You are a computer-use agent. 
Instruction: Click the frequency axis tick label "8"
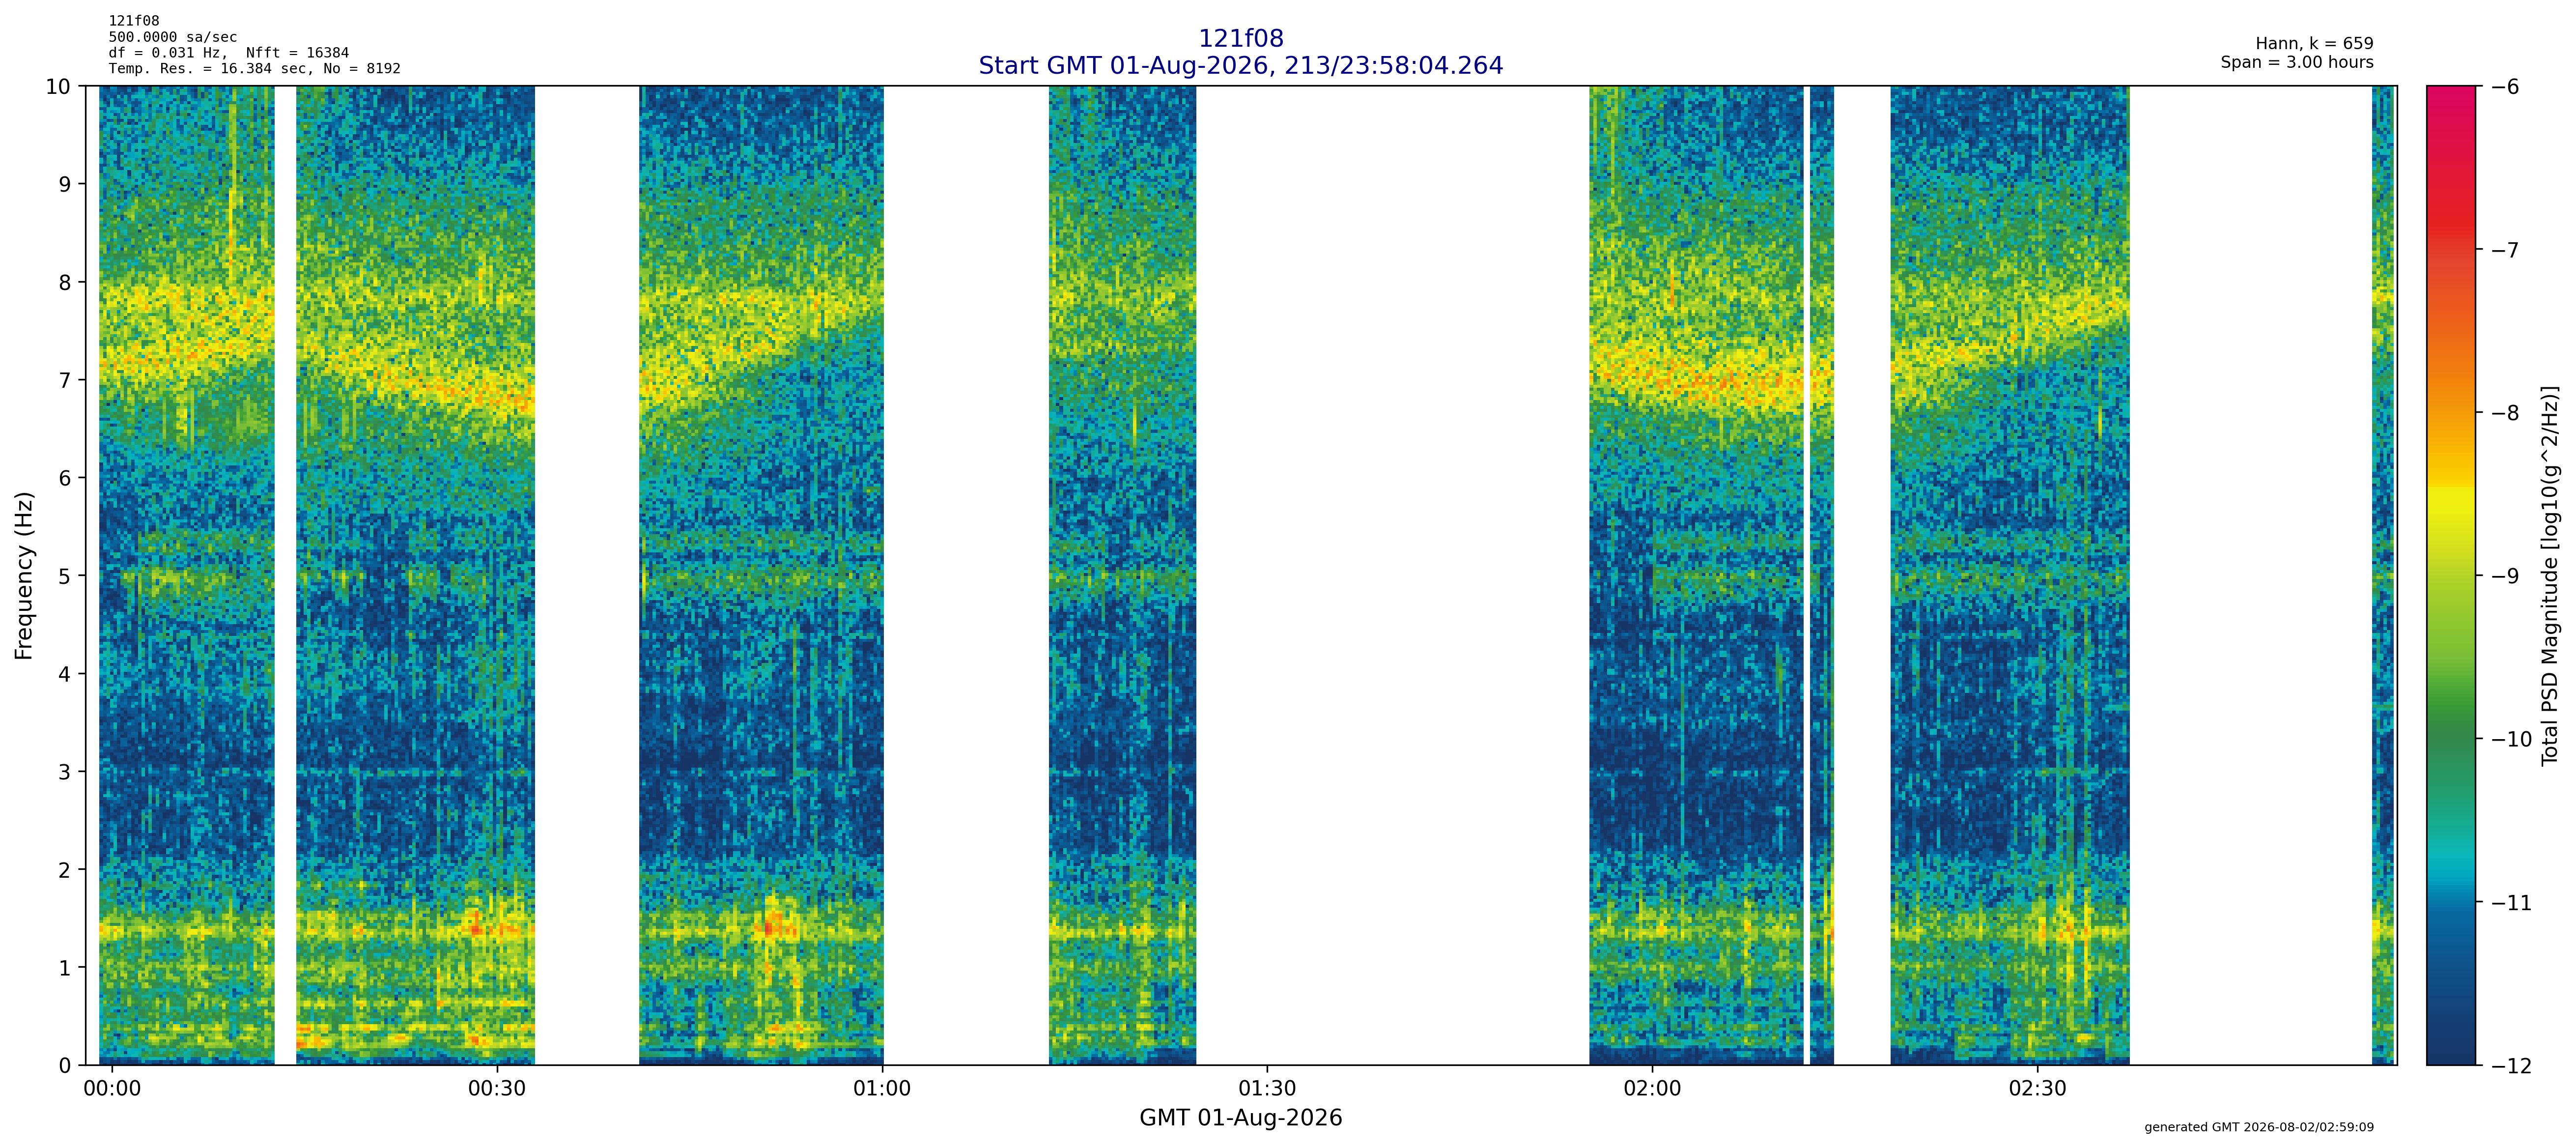coord(65,282)
